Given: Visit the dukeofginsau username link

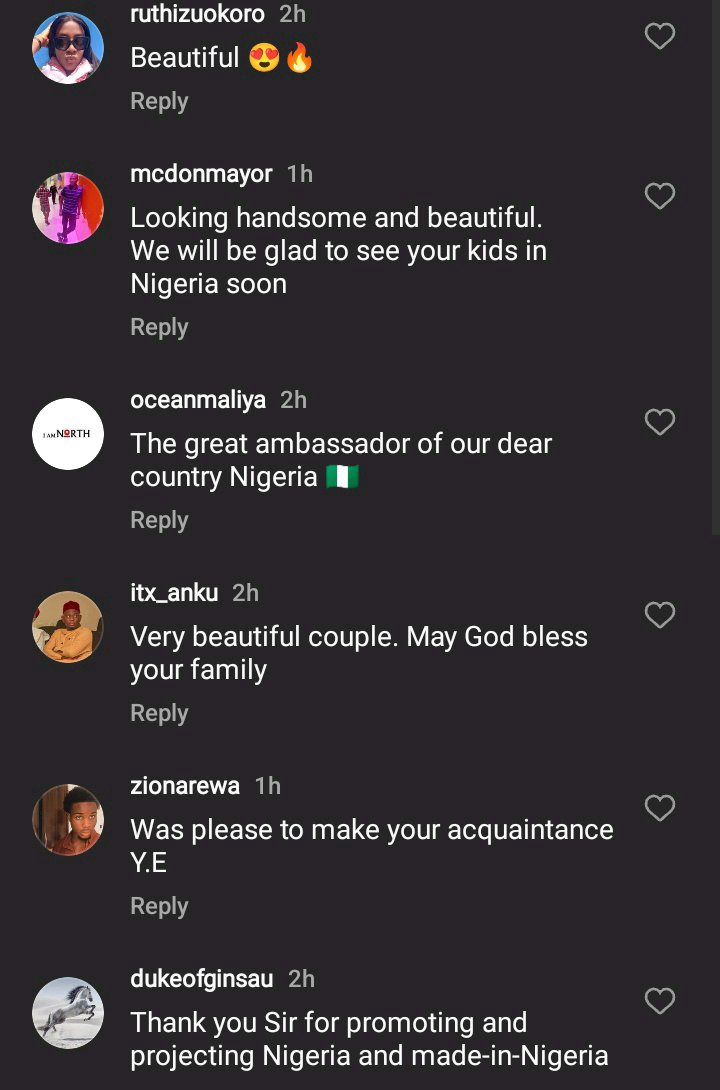Looking at the screenshot, I should click(201, 979).
